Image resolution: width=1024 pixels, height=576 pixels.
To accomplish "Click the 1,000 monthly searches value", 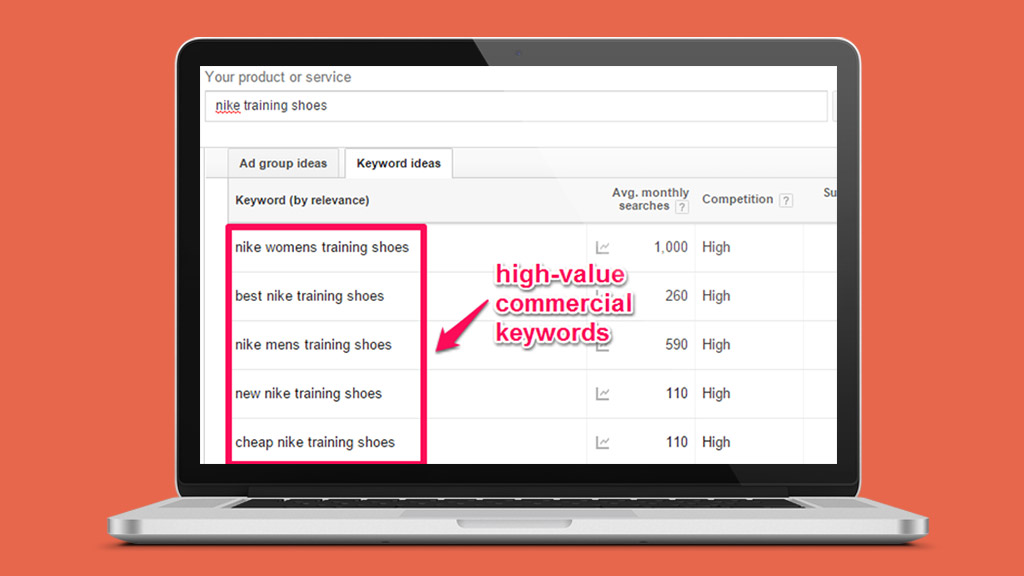I will pyautogui.click(x=671, y=248).
